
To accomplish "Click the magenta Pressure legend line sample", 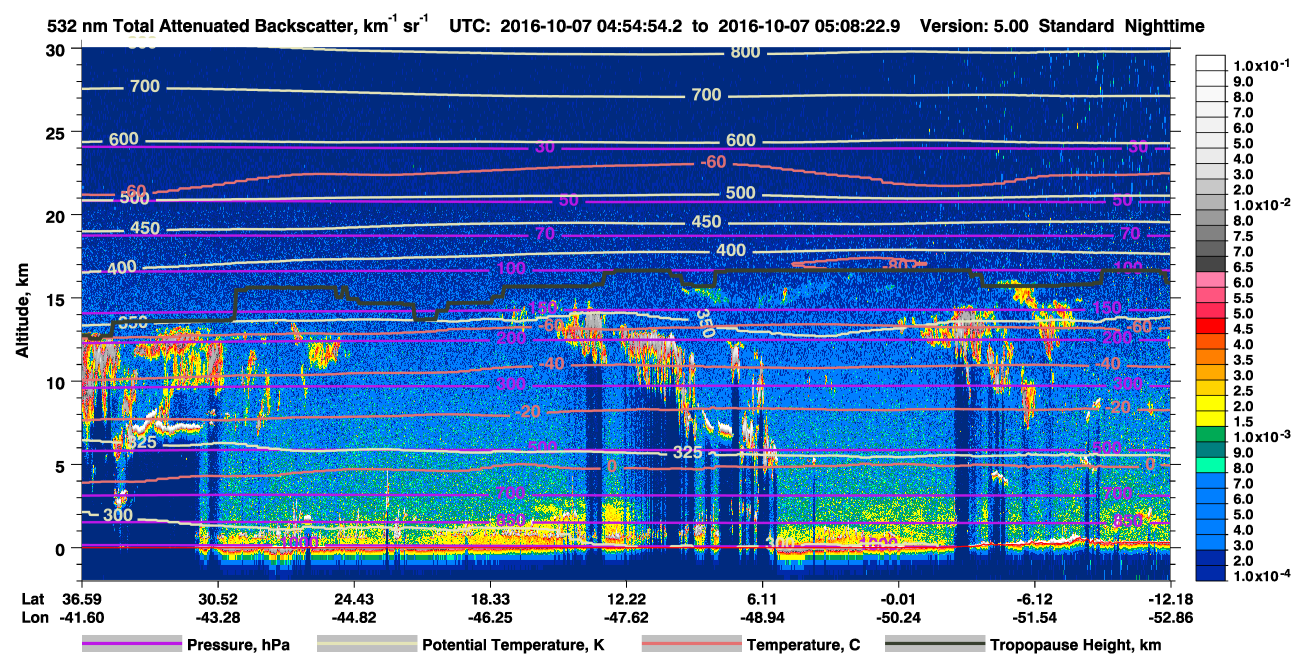I will point(133,644).
